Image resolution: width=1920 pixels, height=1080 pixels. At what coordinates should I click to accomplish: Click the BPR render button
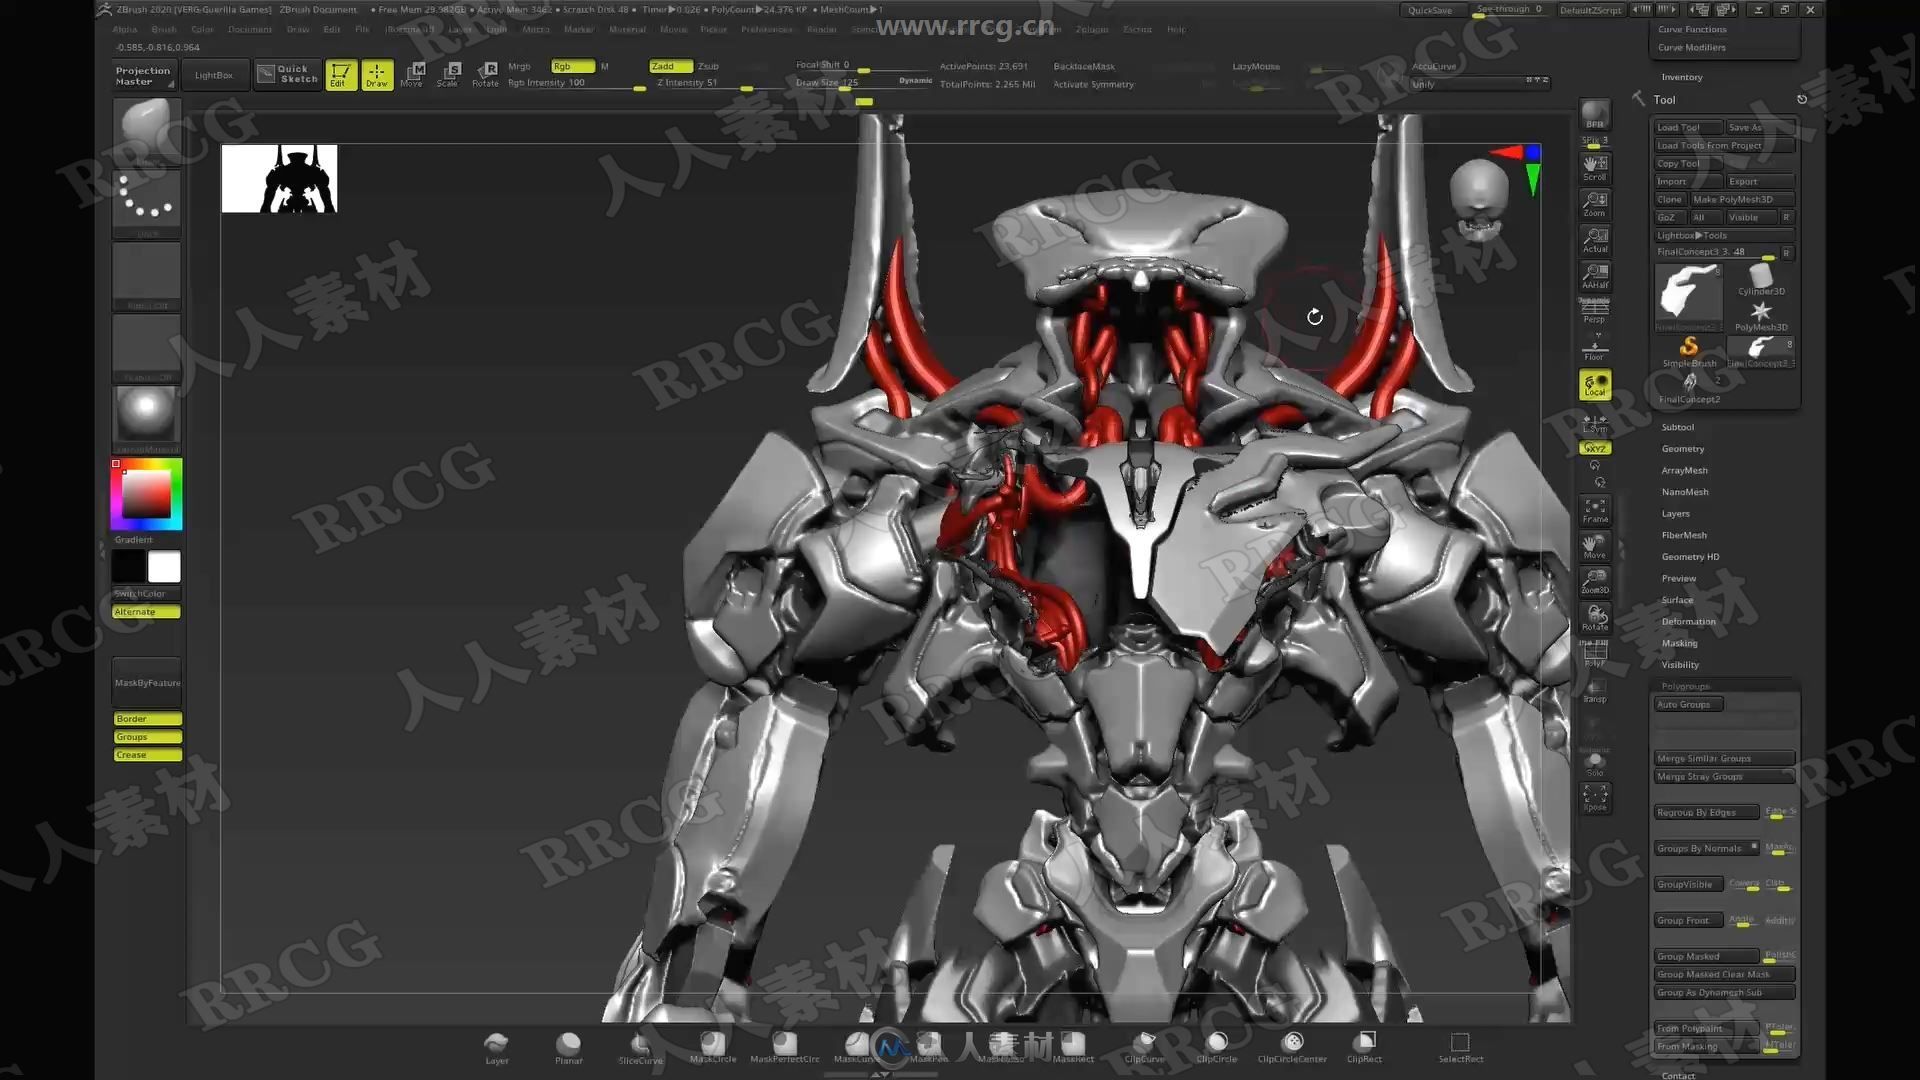1595,115
